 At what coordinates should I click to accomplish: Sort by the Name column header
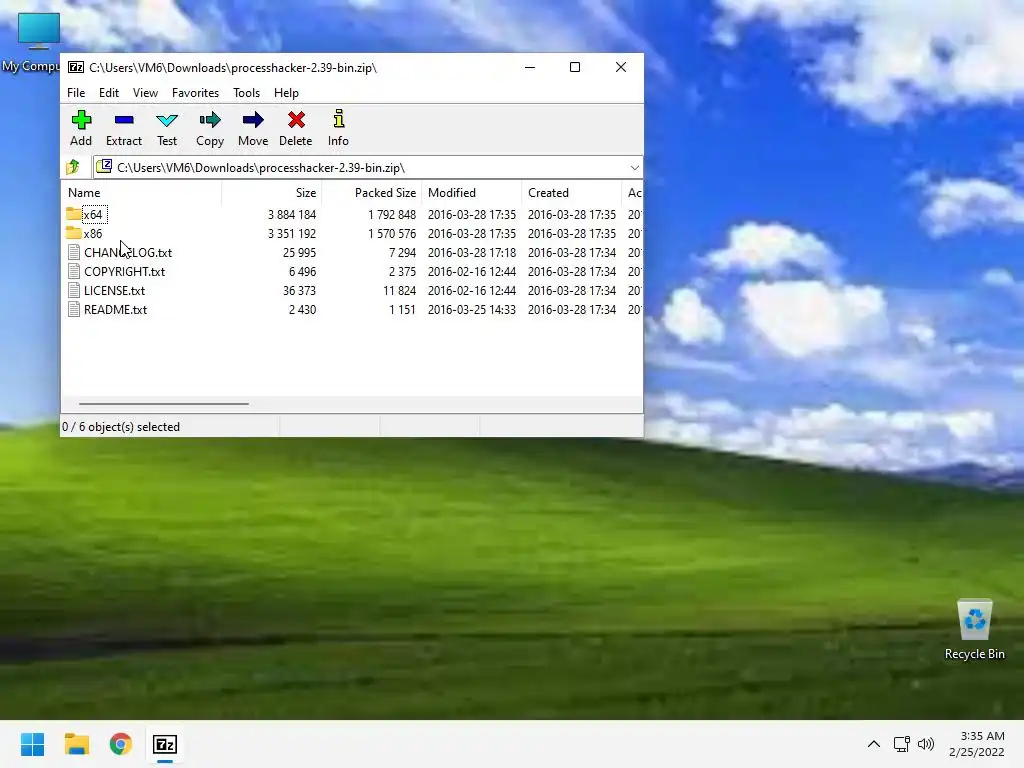[141, 193]
